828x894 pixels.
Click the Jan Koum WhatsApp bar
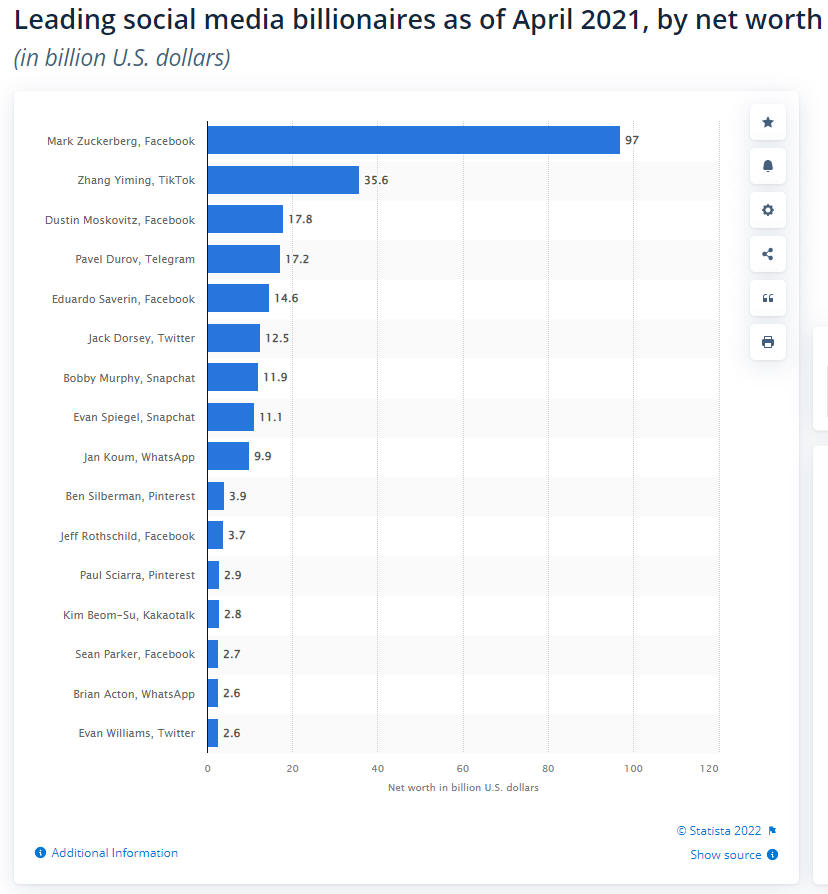pyautogui.click(x=228, y=456)
